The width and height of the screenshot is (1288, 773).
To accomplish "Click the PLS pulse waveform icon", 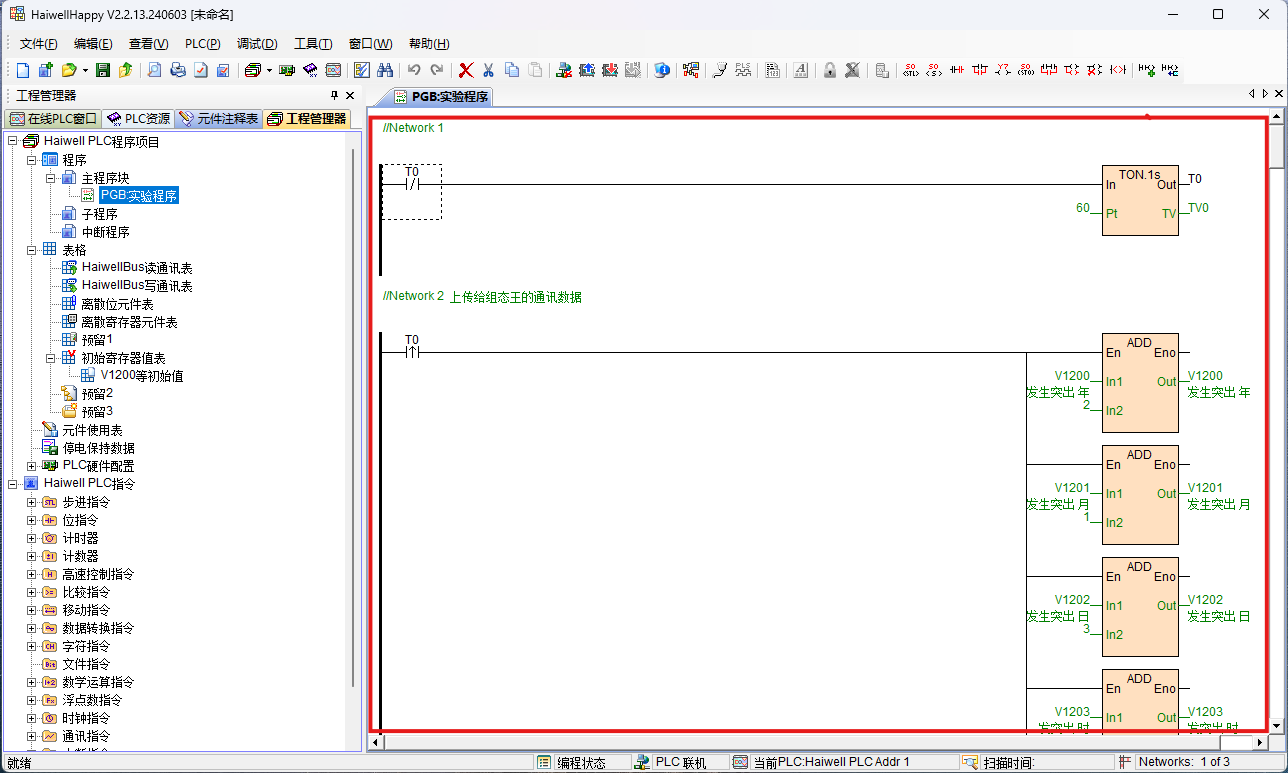I will [743, 70].
